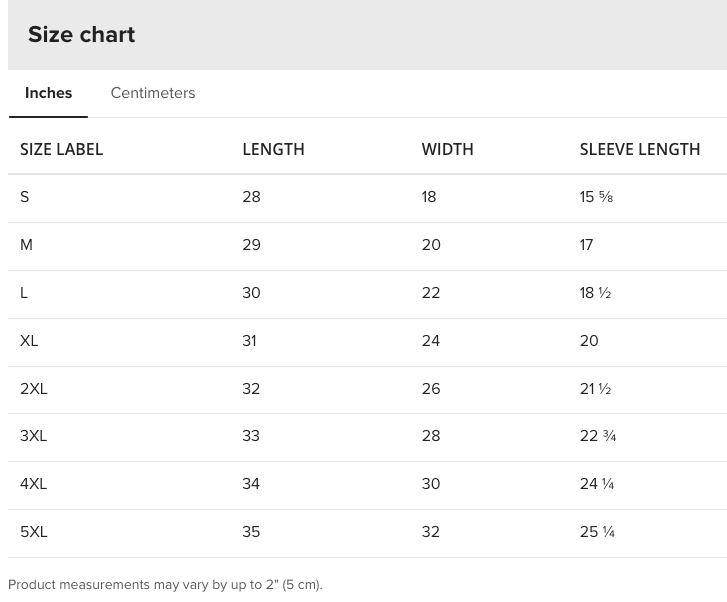Click the product measurements disclaimer note
The image size is (727, 602).
[x=165, y=584]
